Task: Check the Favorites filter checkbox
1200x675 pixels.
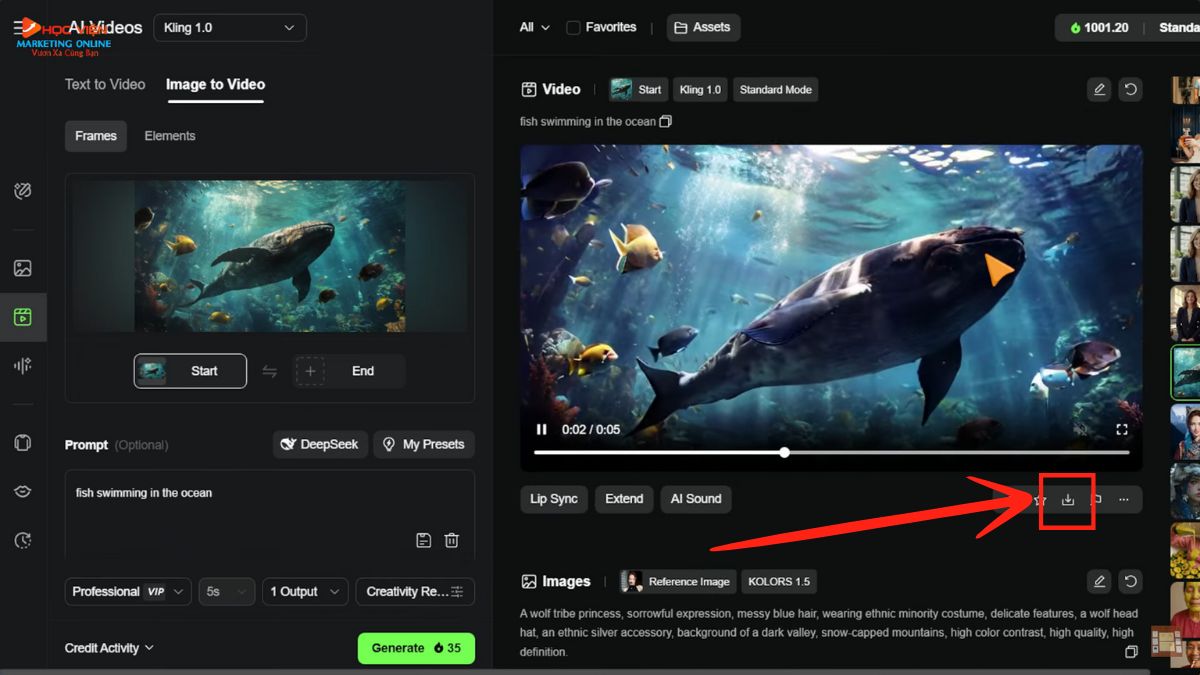Action: pyautogui.click(x=573, y=27)
